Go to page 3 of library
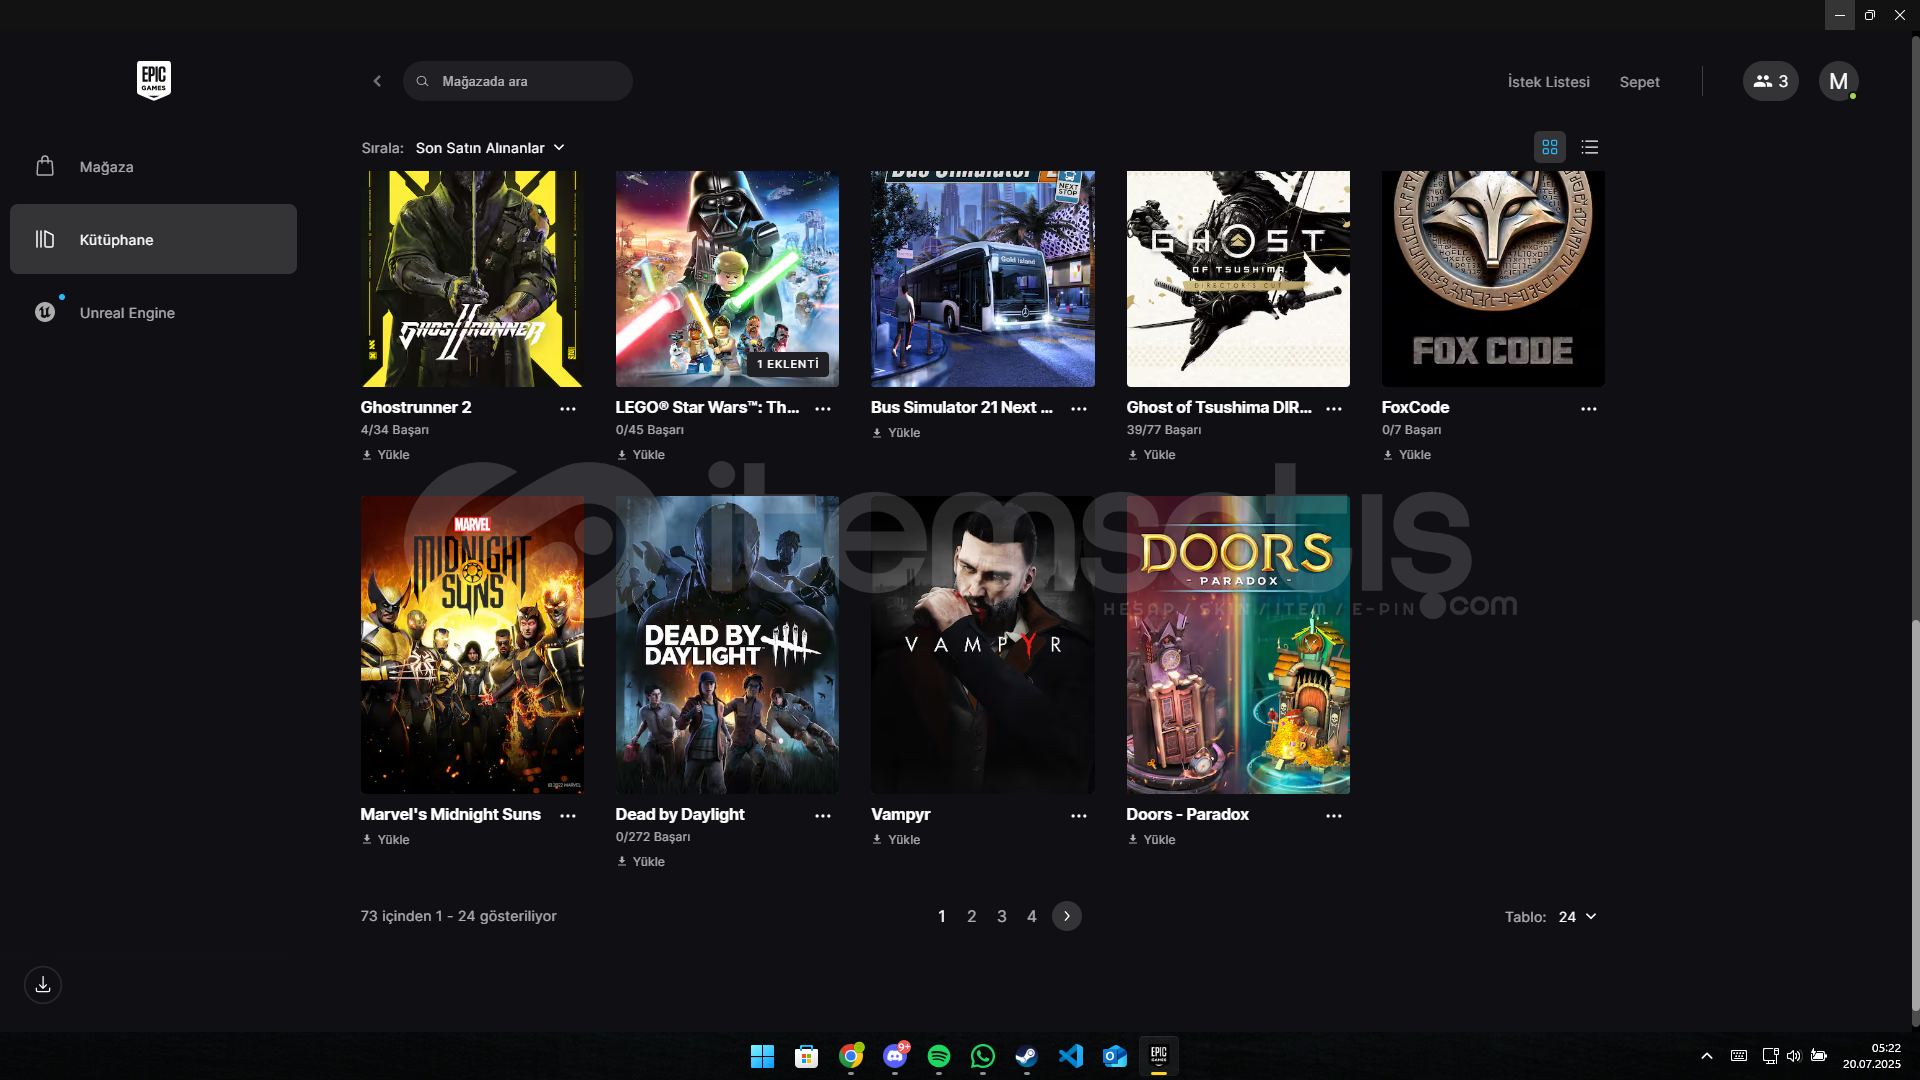The height and width of the screenshot is (1080, 1920). coord(1001,916)
